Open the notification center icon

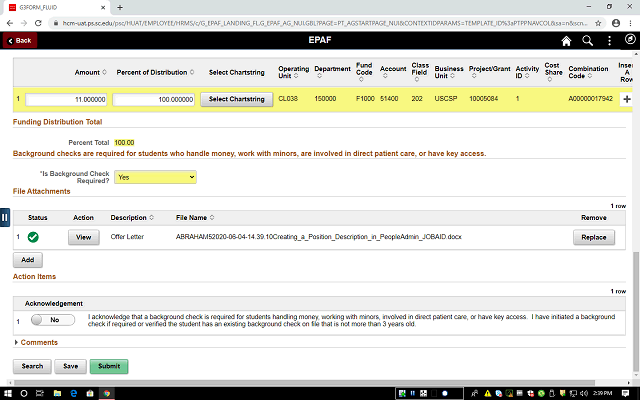(625, 393)
